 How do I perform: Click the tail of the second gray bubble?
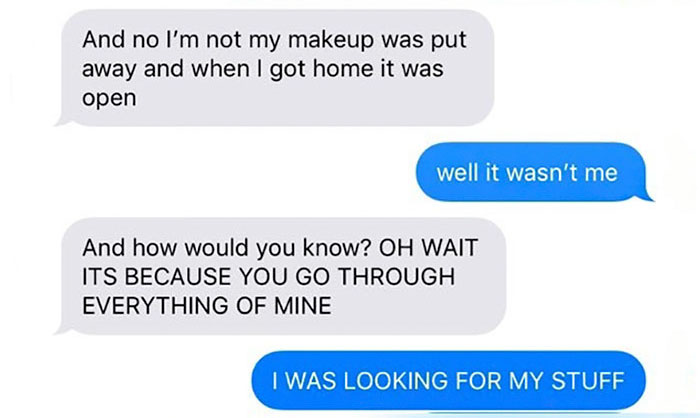(62, 330)
